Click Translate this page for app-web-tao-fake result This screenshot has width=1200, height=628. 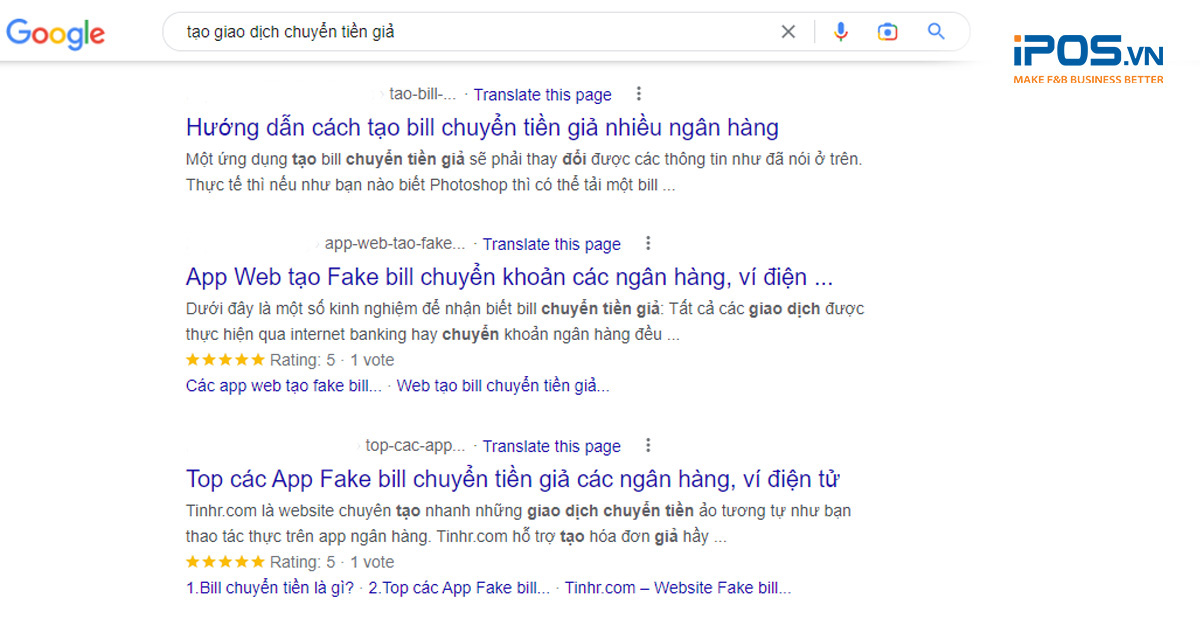coord(551,244)
